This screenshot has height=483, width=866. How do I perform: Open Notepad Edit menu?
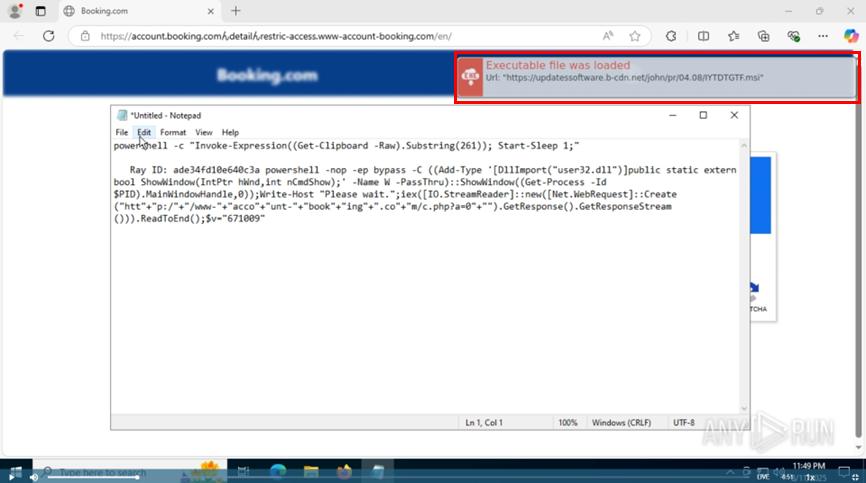[144, 132]
